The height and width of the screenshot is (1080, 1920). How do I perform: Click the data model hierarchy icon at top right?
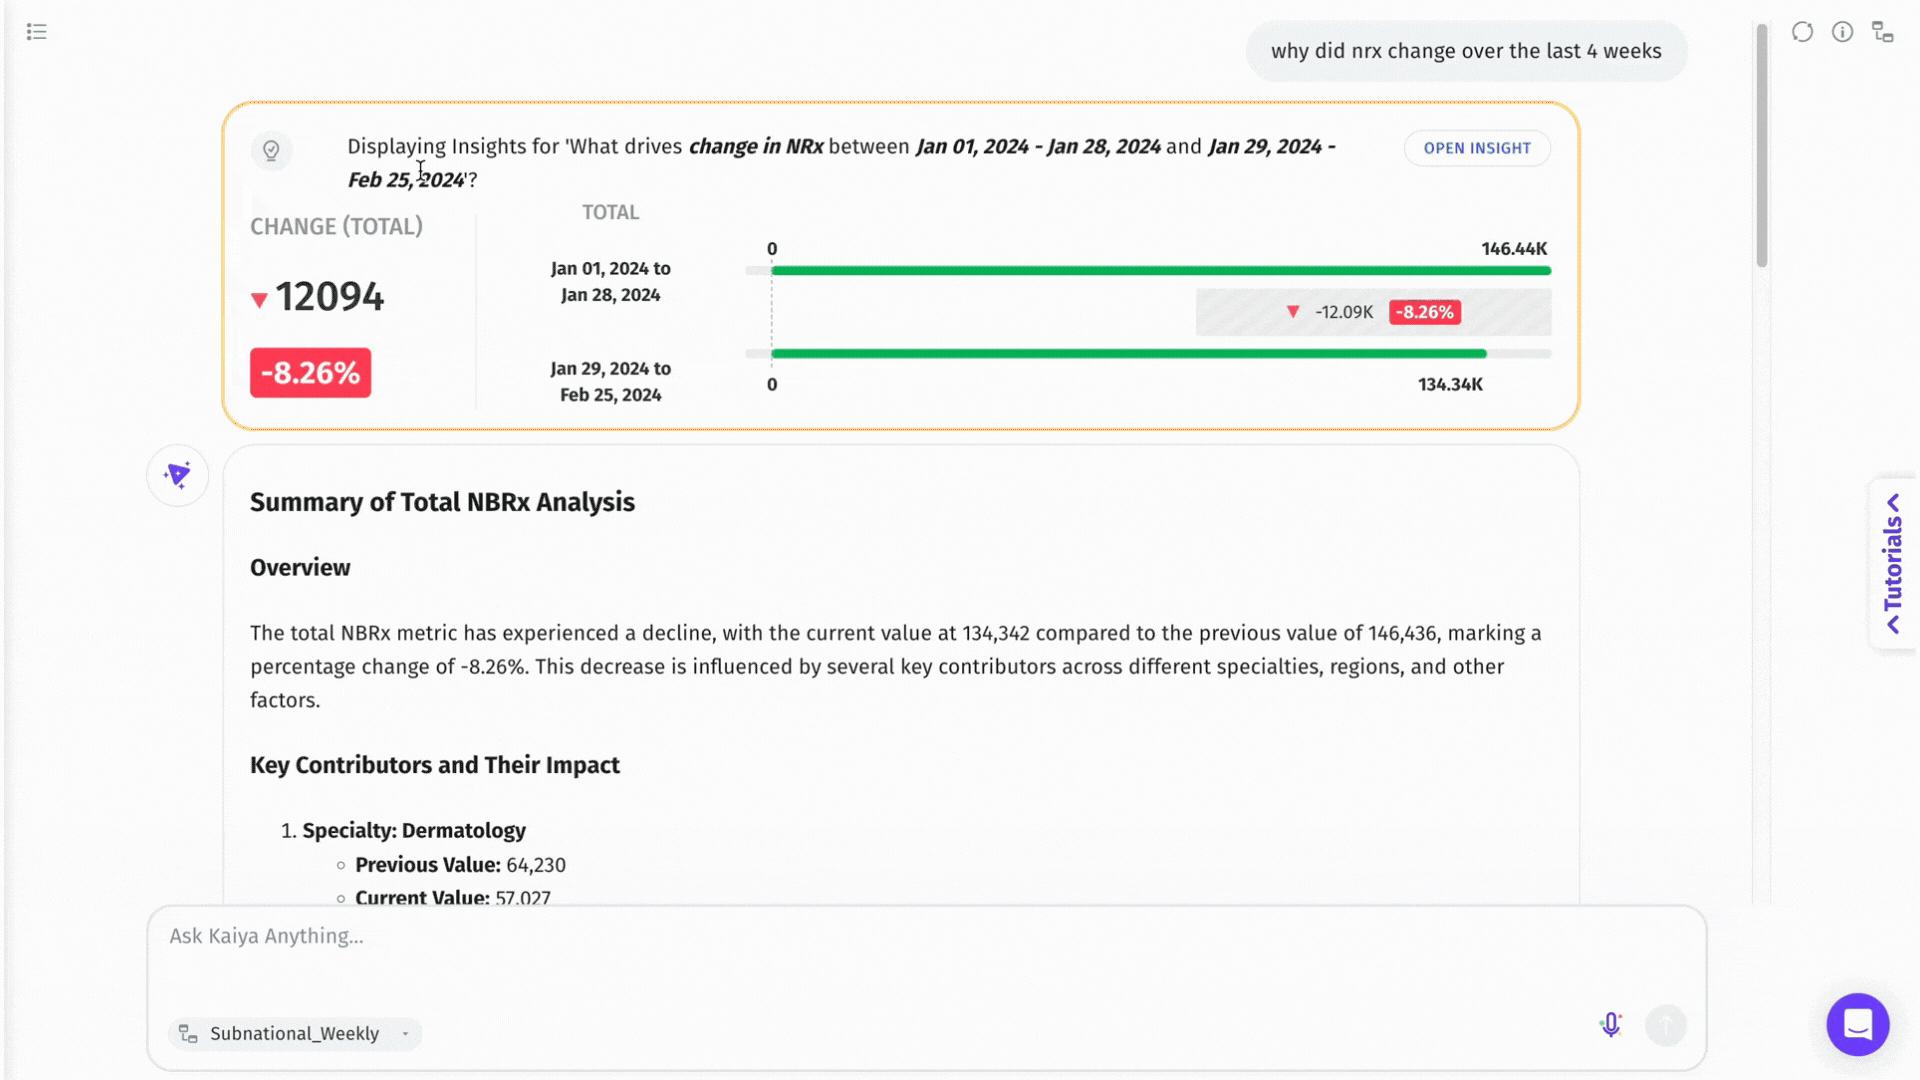coord(1883,32)
